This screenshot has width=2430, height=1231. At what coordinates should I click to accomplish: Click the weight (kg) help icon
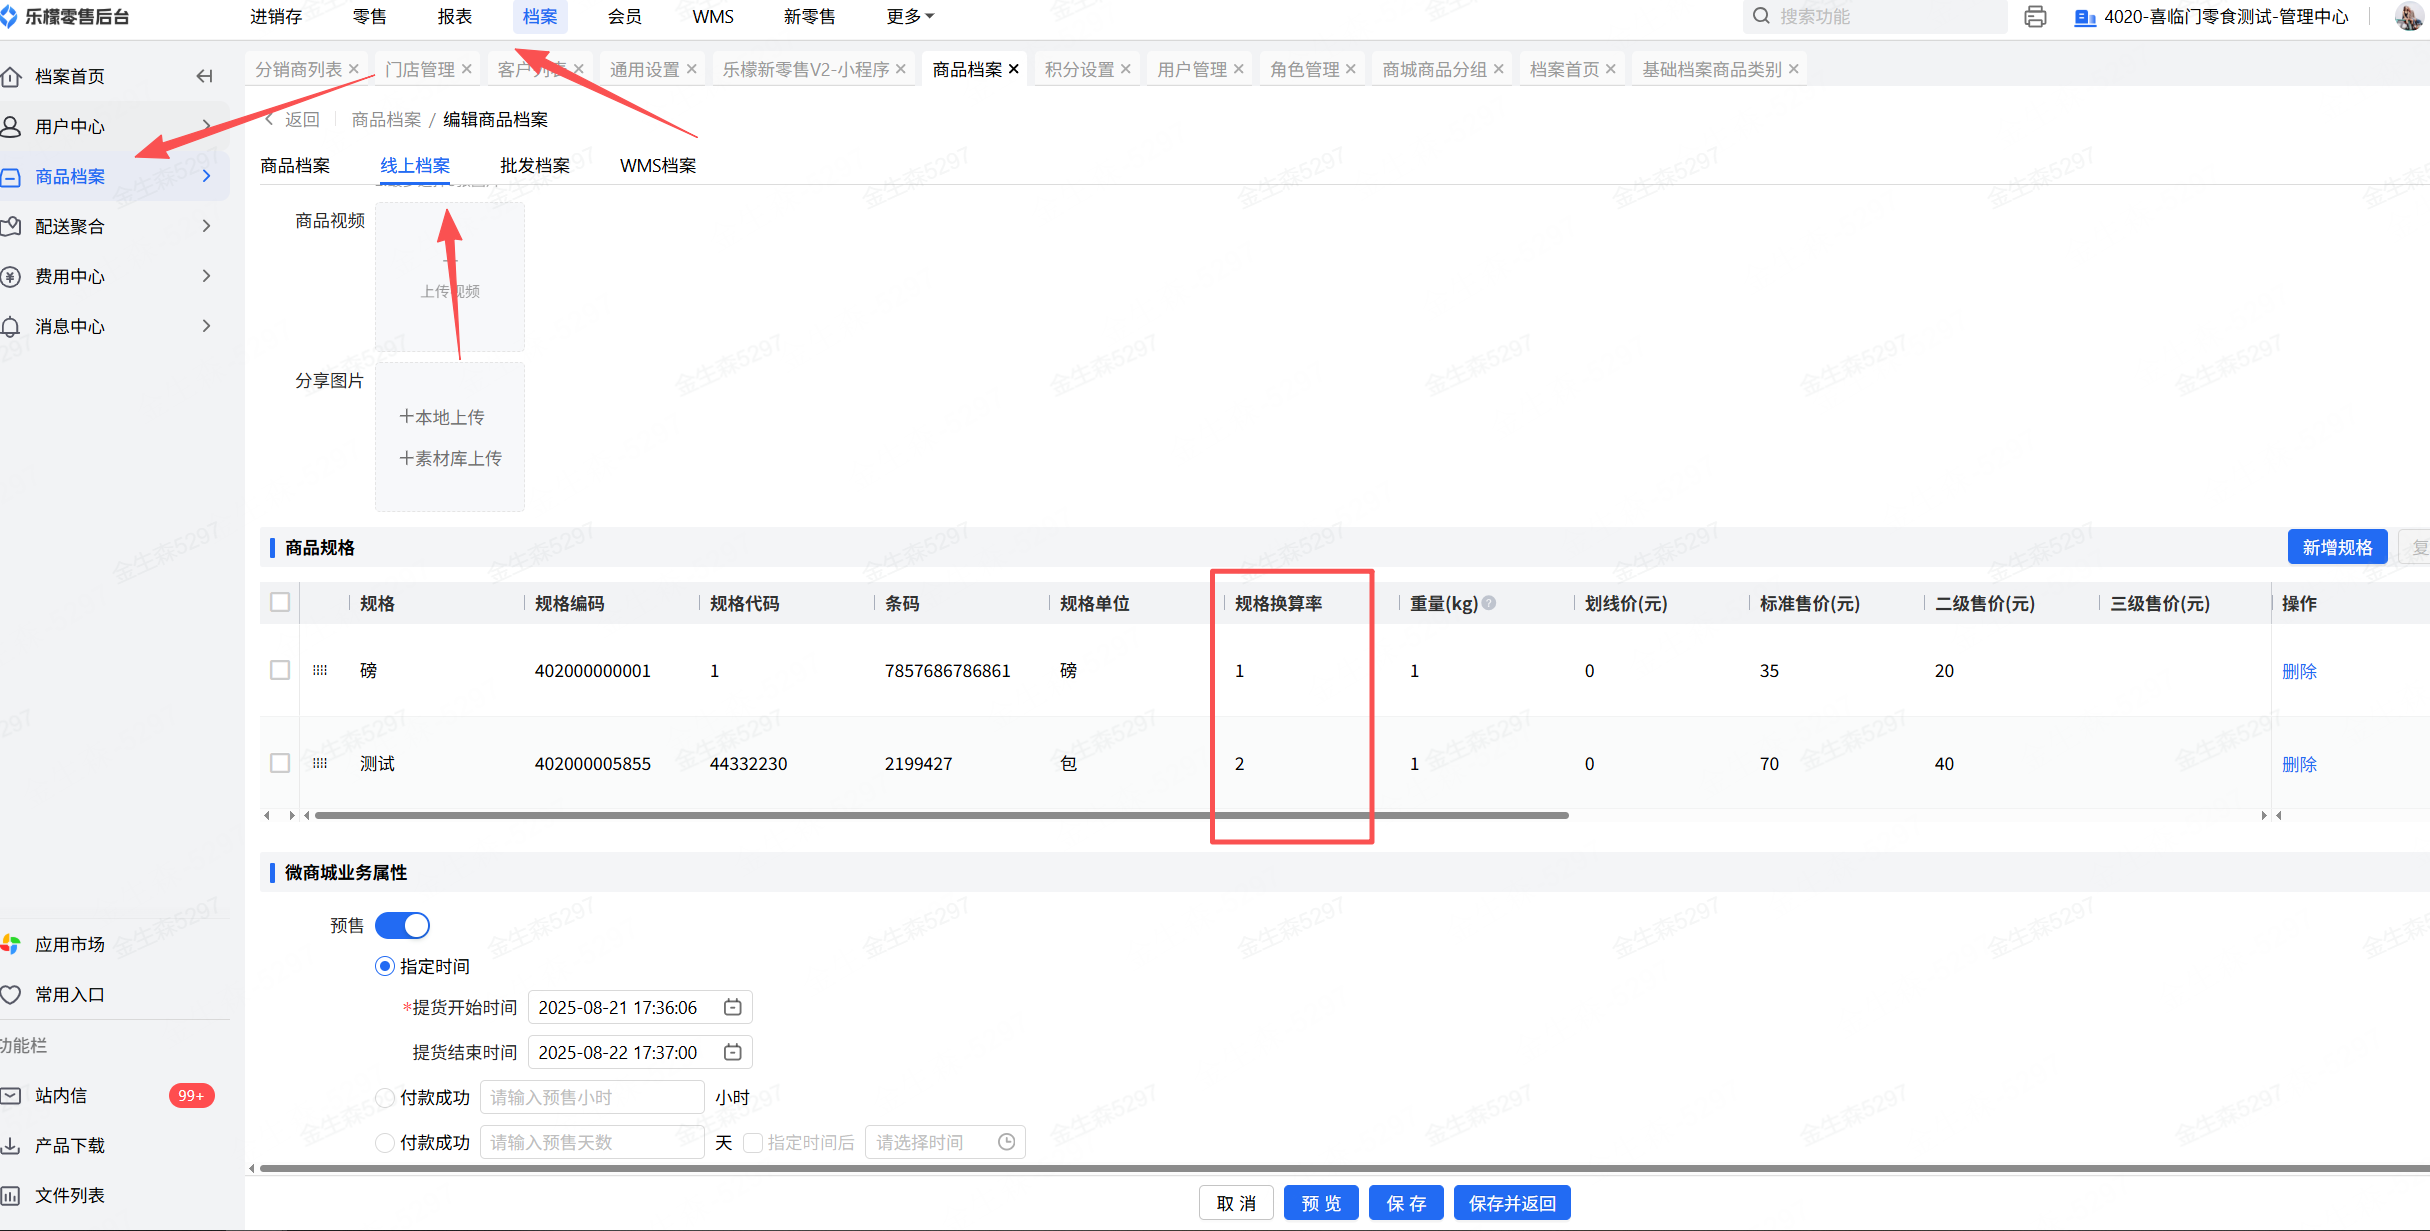(x=1489, y=603)
